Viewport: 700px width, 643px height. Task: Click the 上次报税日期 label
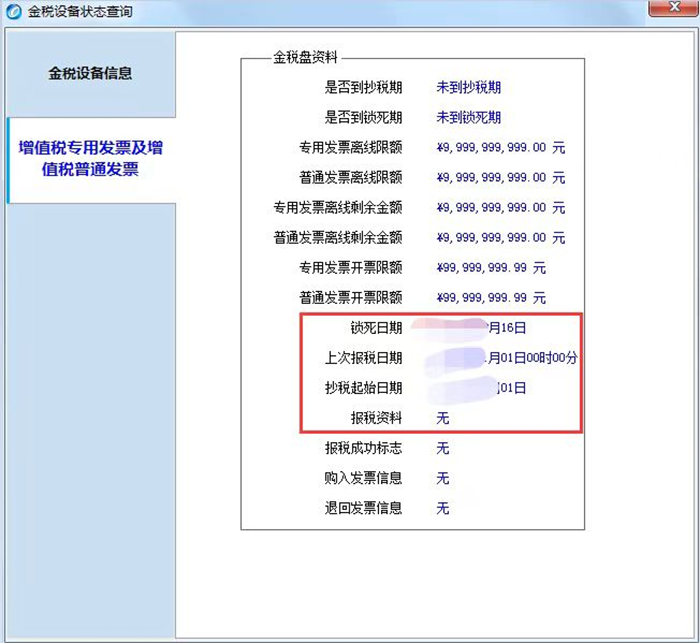[363, 358]
